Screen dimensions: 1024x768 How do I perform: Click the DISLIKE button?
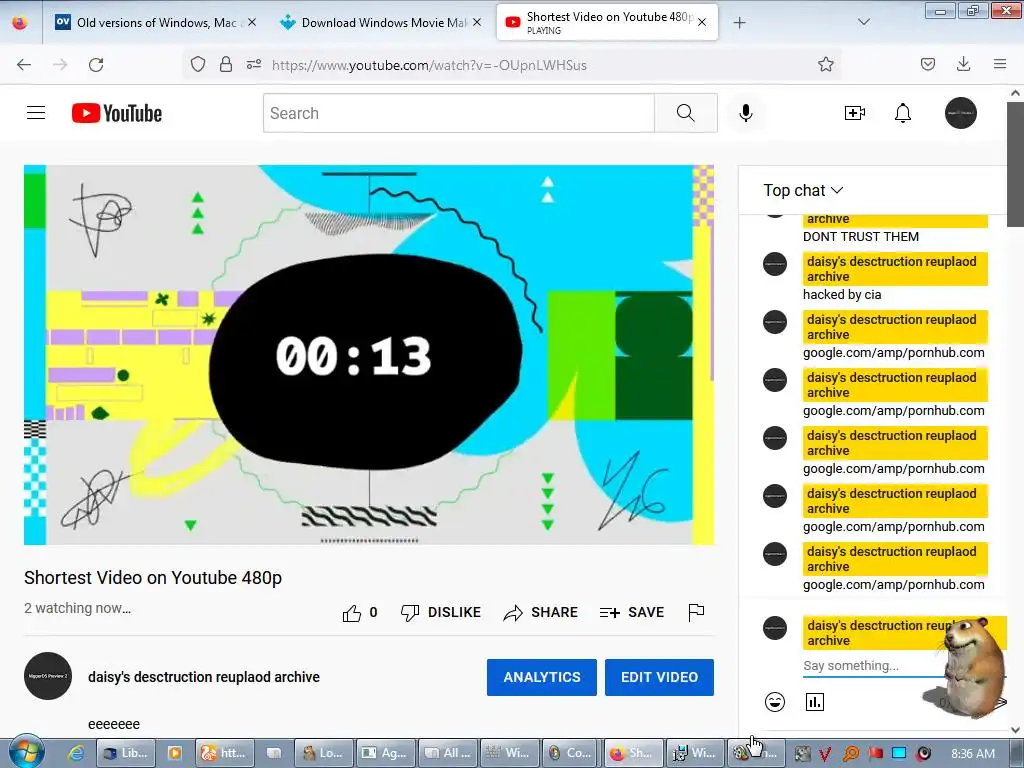(x=441, y=613)
